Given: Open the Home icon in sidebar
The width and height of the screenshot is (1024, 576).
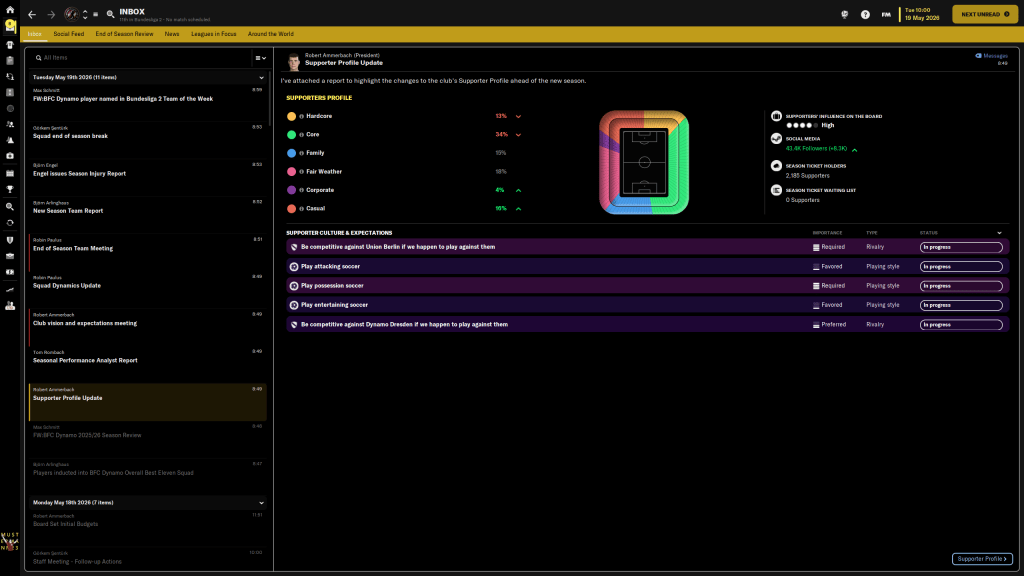Looking at the screenshot, I should click(9, 9).
